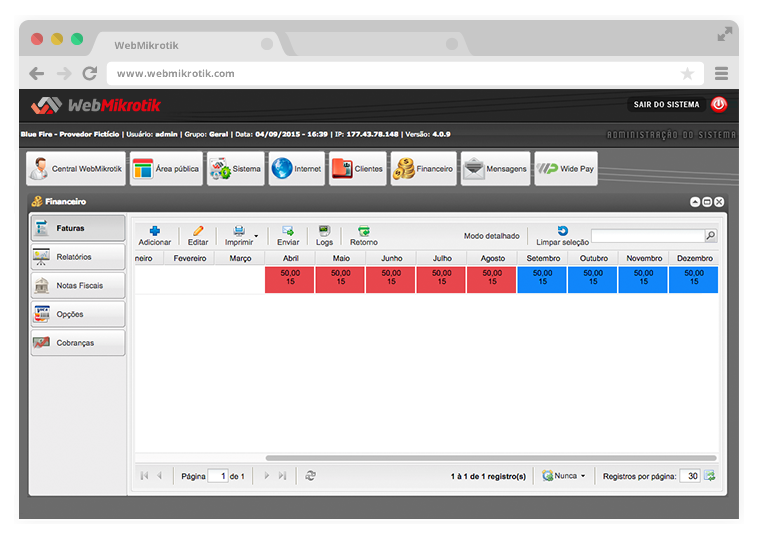This screenshot has height=538, width=759.
Task: Click the Enviar invoice icon
Action: [288, 230]
